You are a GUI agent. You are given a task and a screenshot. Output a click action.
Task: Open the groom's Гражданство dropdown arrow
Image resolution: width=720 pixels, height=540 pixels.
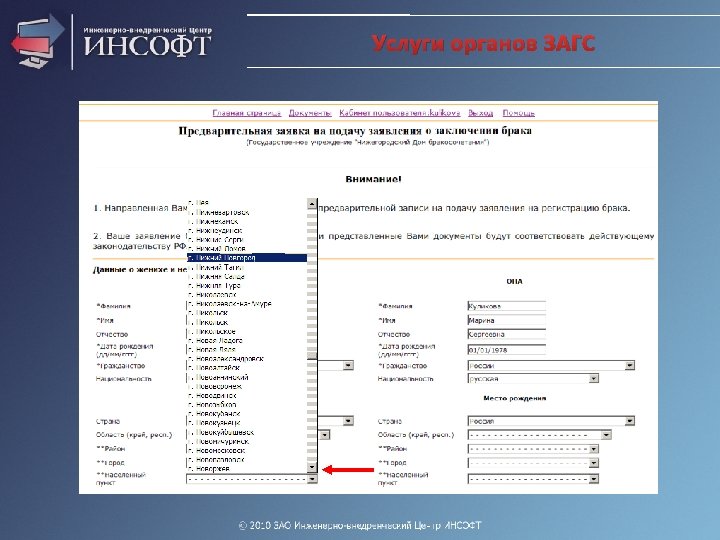point(348,366)
